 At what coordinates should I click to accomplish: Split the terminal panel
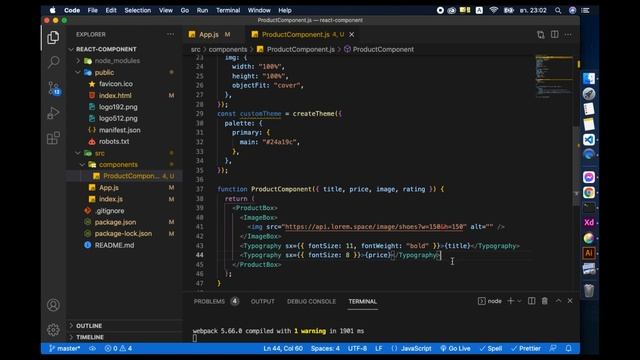[x=531, y=301]
